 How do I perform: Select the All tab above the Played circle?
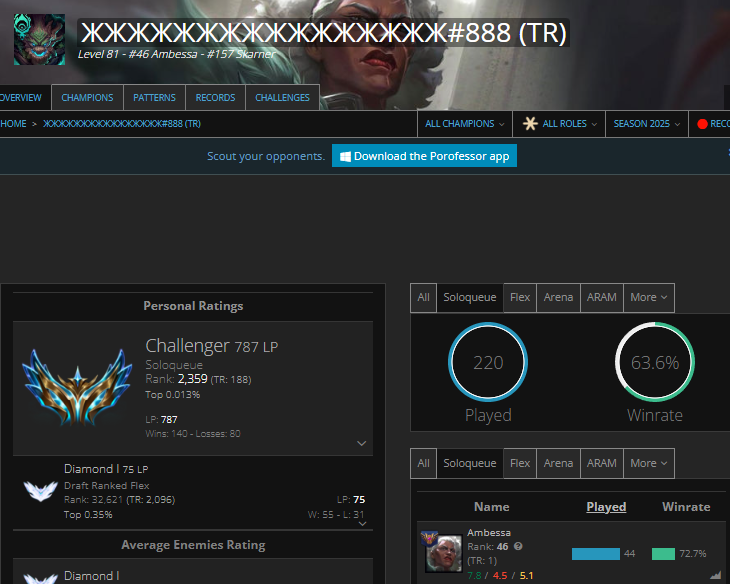(423, 298)
